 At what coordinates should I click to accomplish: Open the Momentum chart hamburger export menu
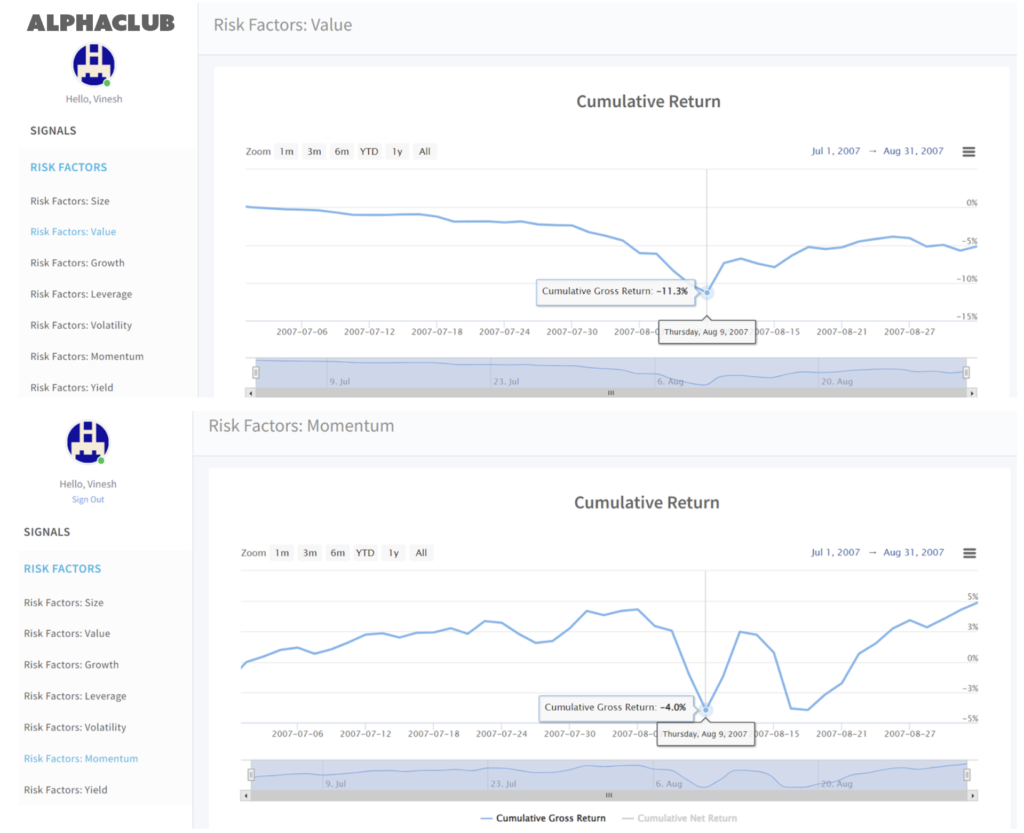[968, 553]
